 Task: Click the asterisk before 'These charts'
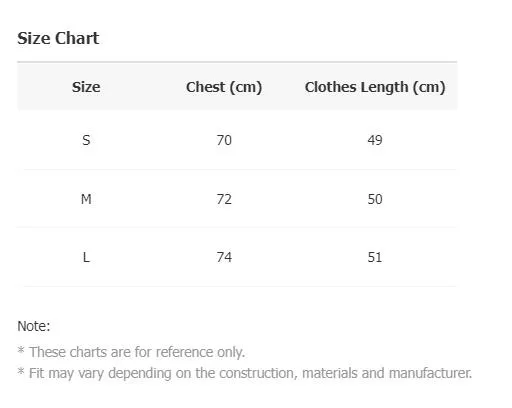(21, 350)
